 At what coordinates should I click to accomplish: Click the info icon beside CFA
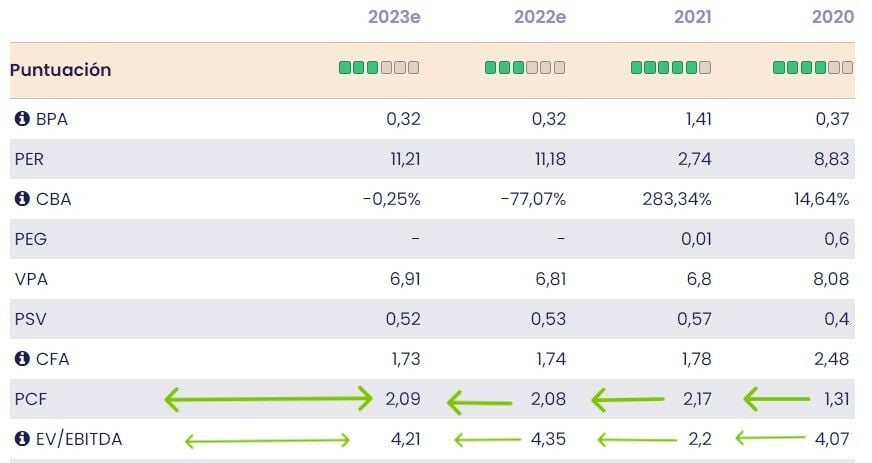point(22,359)
